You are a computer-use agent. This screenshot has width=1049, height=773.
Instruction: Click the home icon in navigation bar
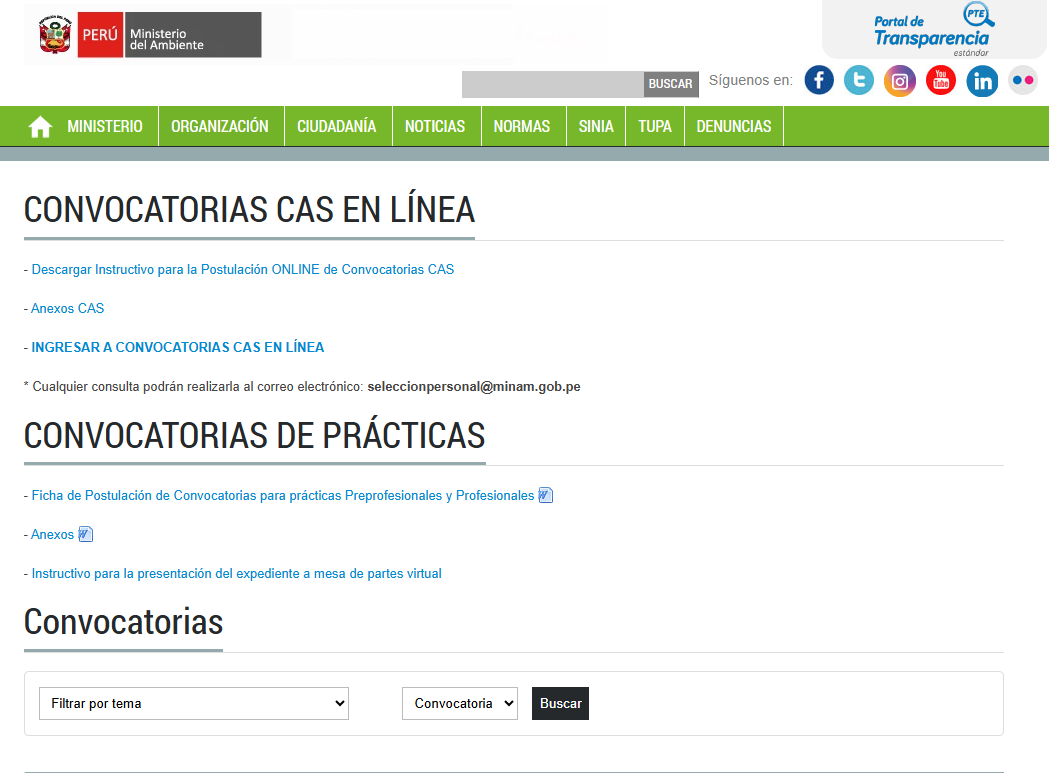click(40, 127)
